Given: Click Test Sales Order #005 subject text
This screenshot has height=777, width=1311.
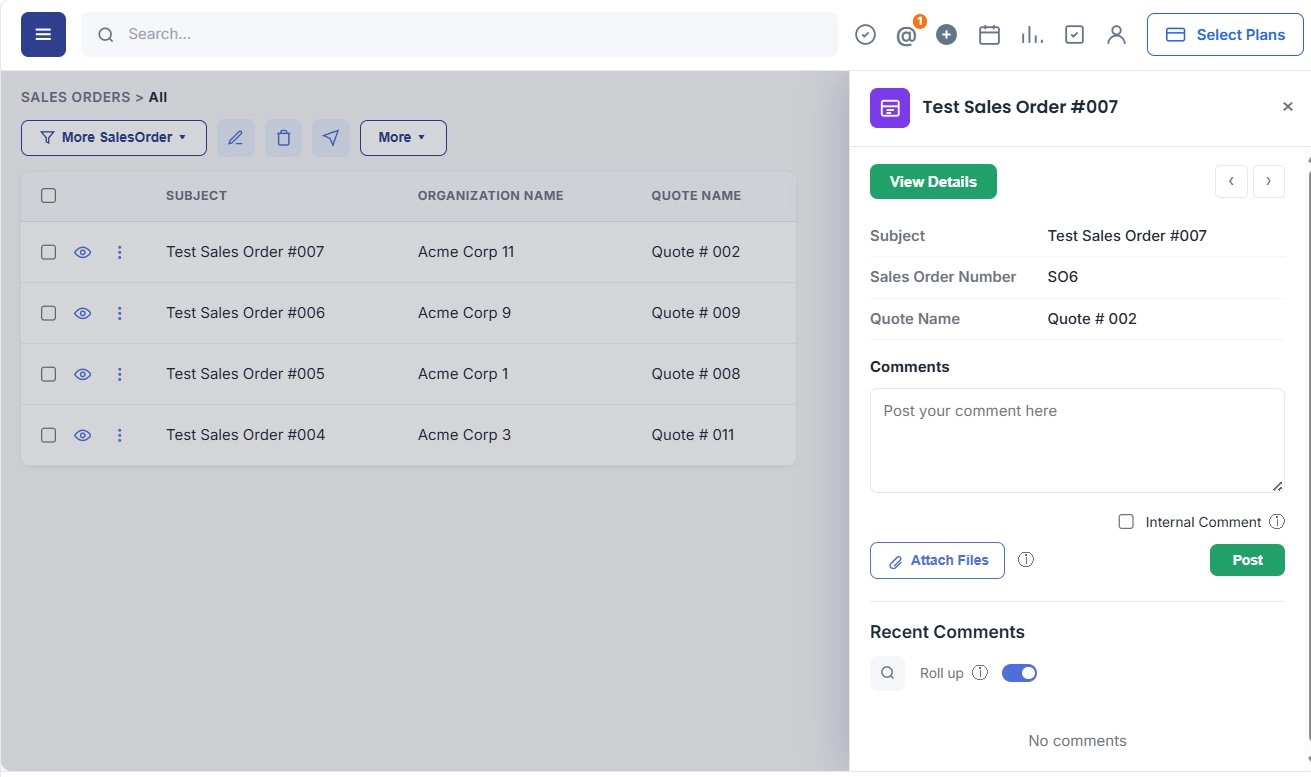Looking at the screenshot, I should 245,374.
